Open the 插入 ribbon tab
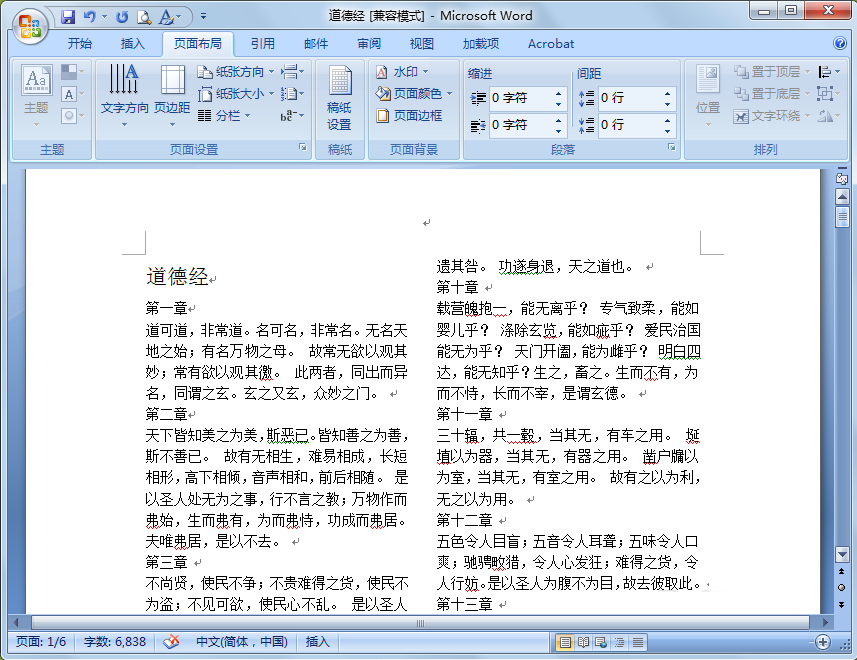The height and width of the screenshot is (660, 857). [x=133, y=44]
